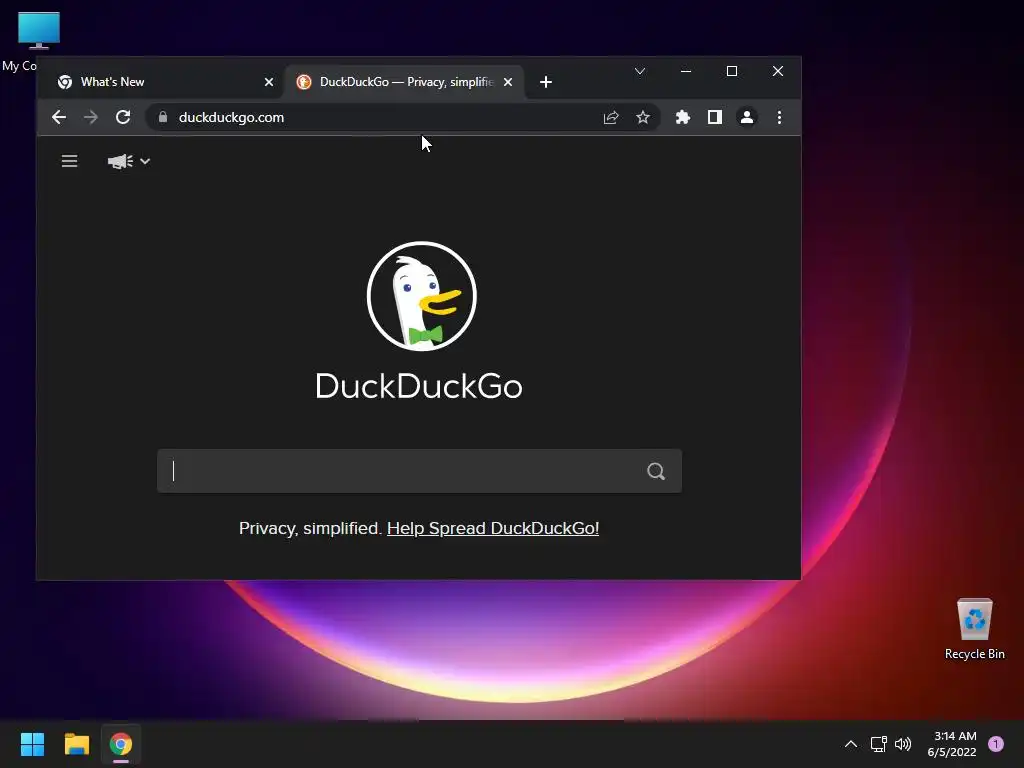Open volume control tray icon
Image resolution: width=1024 pixels, height=768 pixels.
903,744
